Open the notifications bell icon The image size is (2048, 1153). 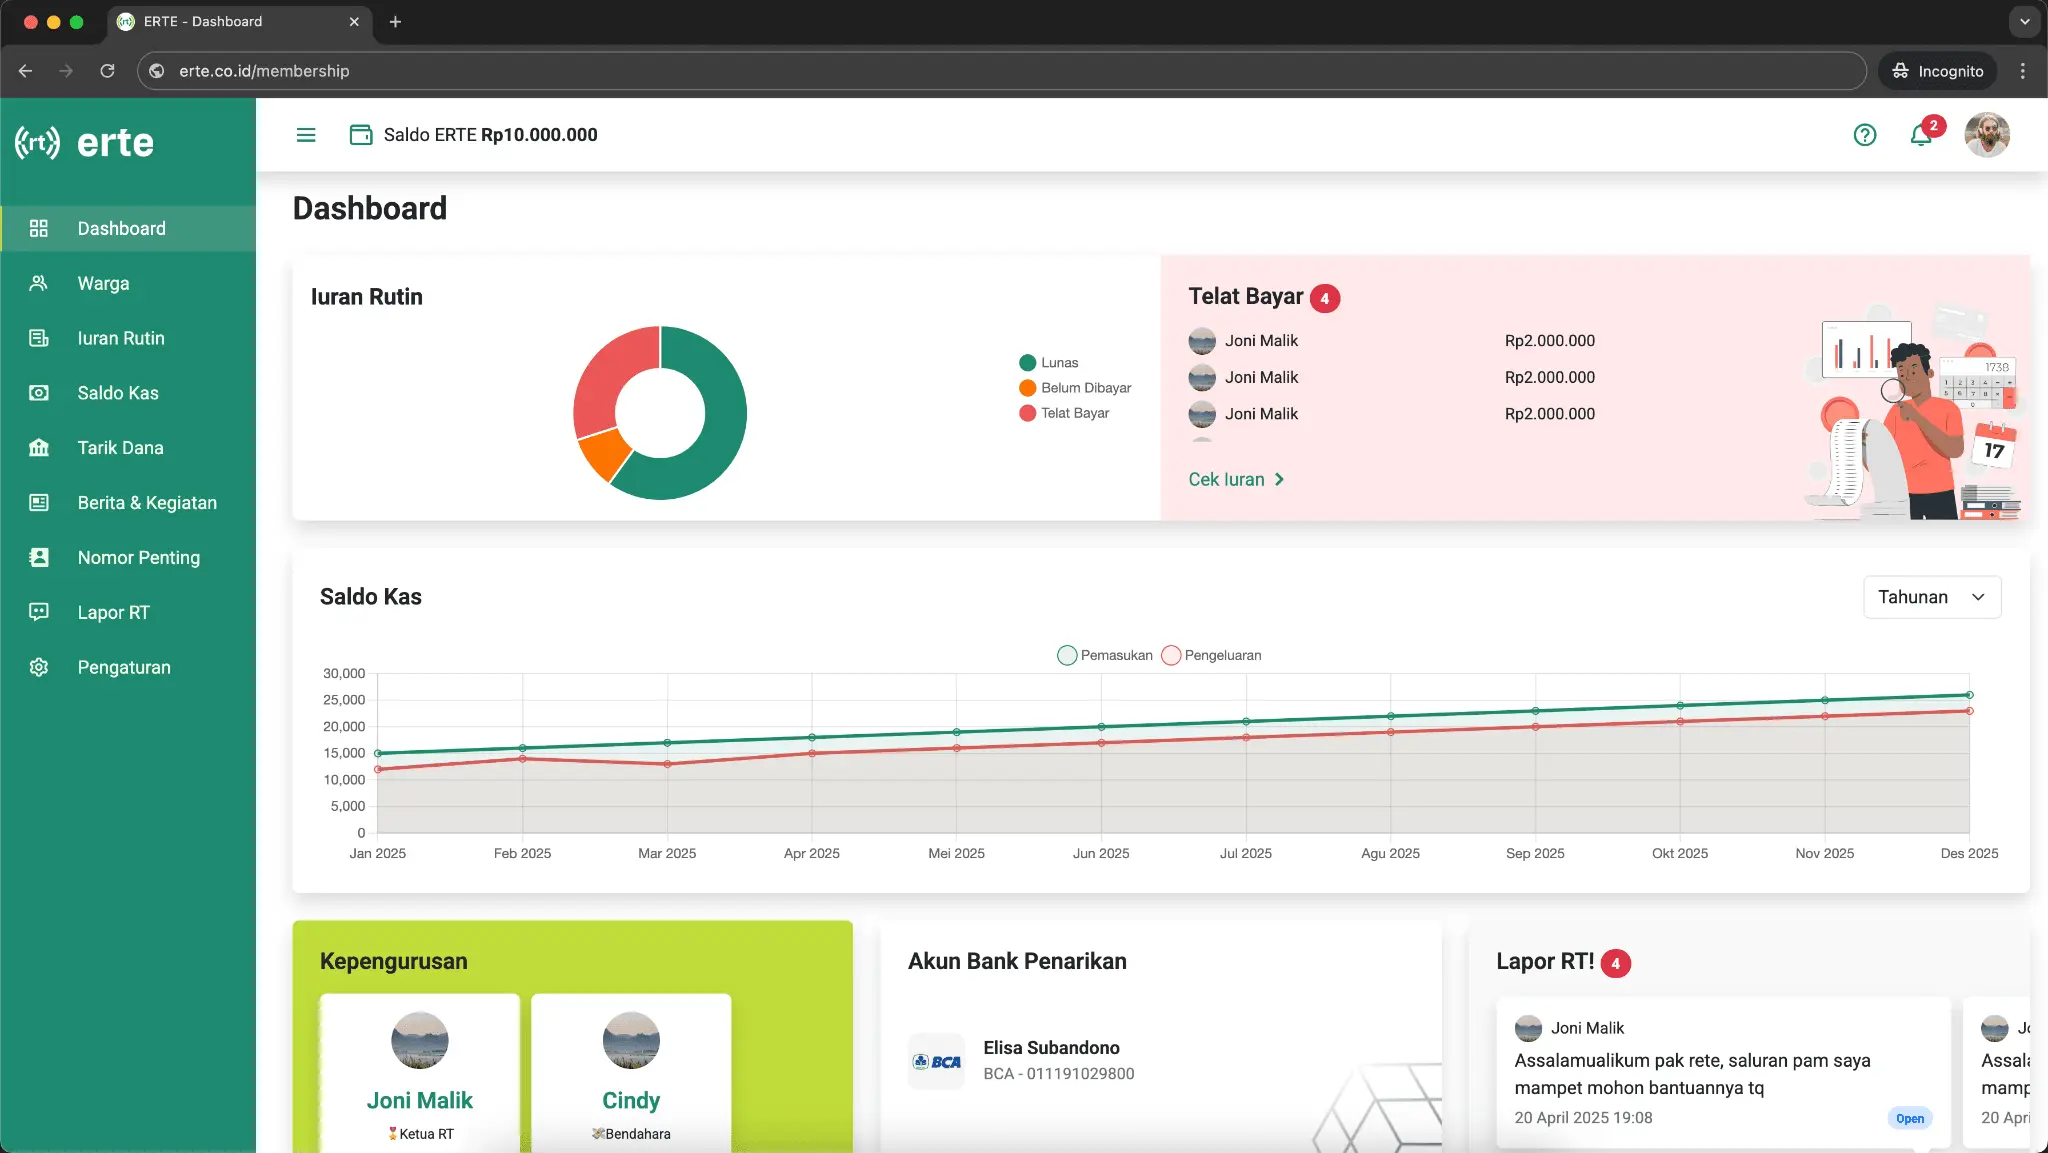click(1920, 135)
